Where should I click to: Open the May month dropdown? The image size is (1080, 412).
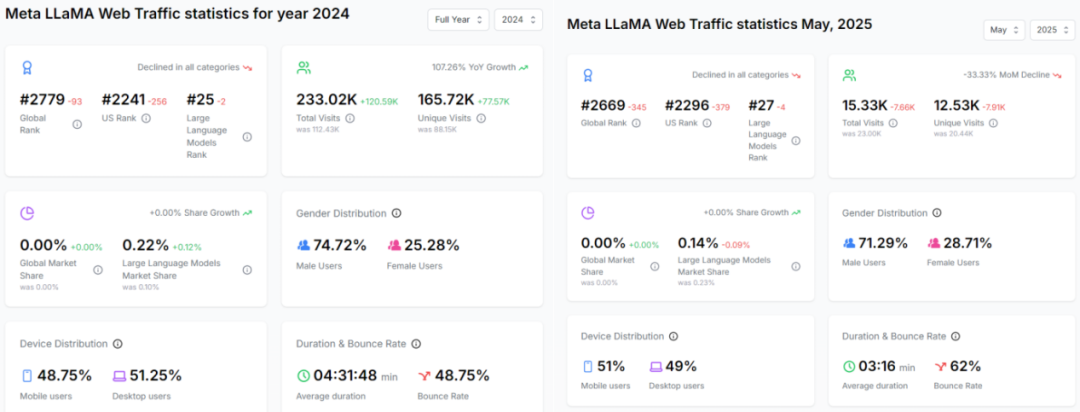point(1004,30)
